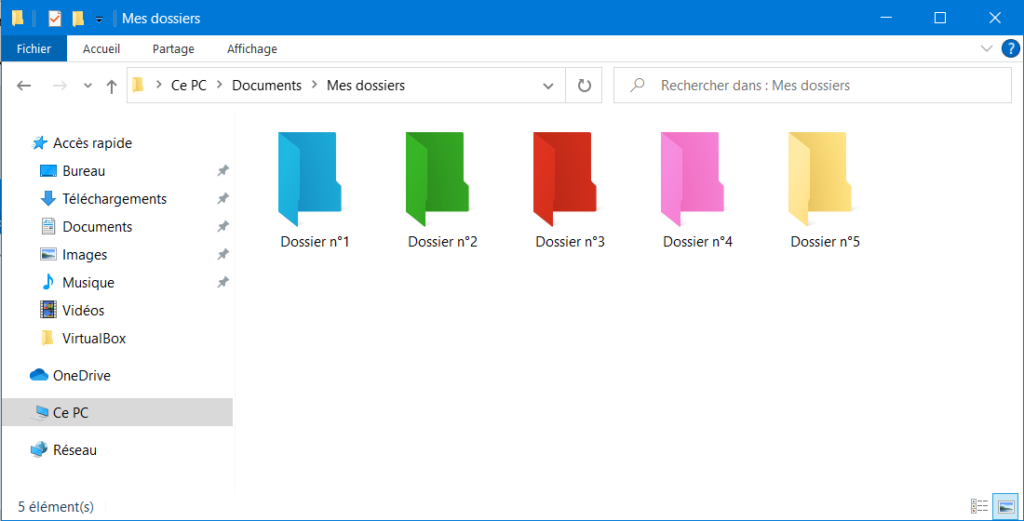This screenshot has height=521, width=1024.
Task: Switch to the Accueil ribbon tab
Action: click(101, 49)
